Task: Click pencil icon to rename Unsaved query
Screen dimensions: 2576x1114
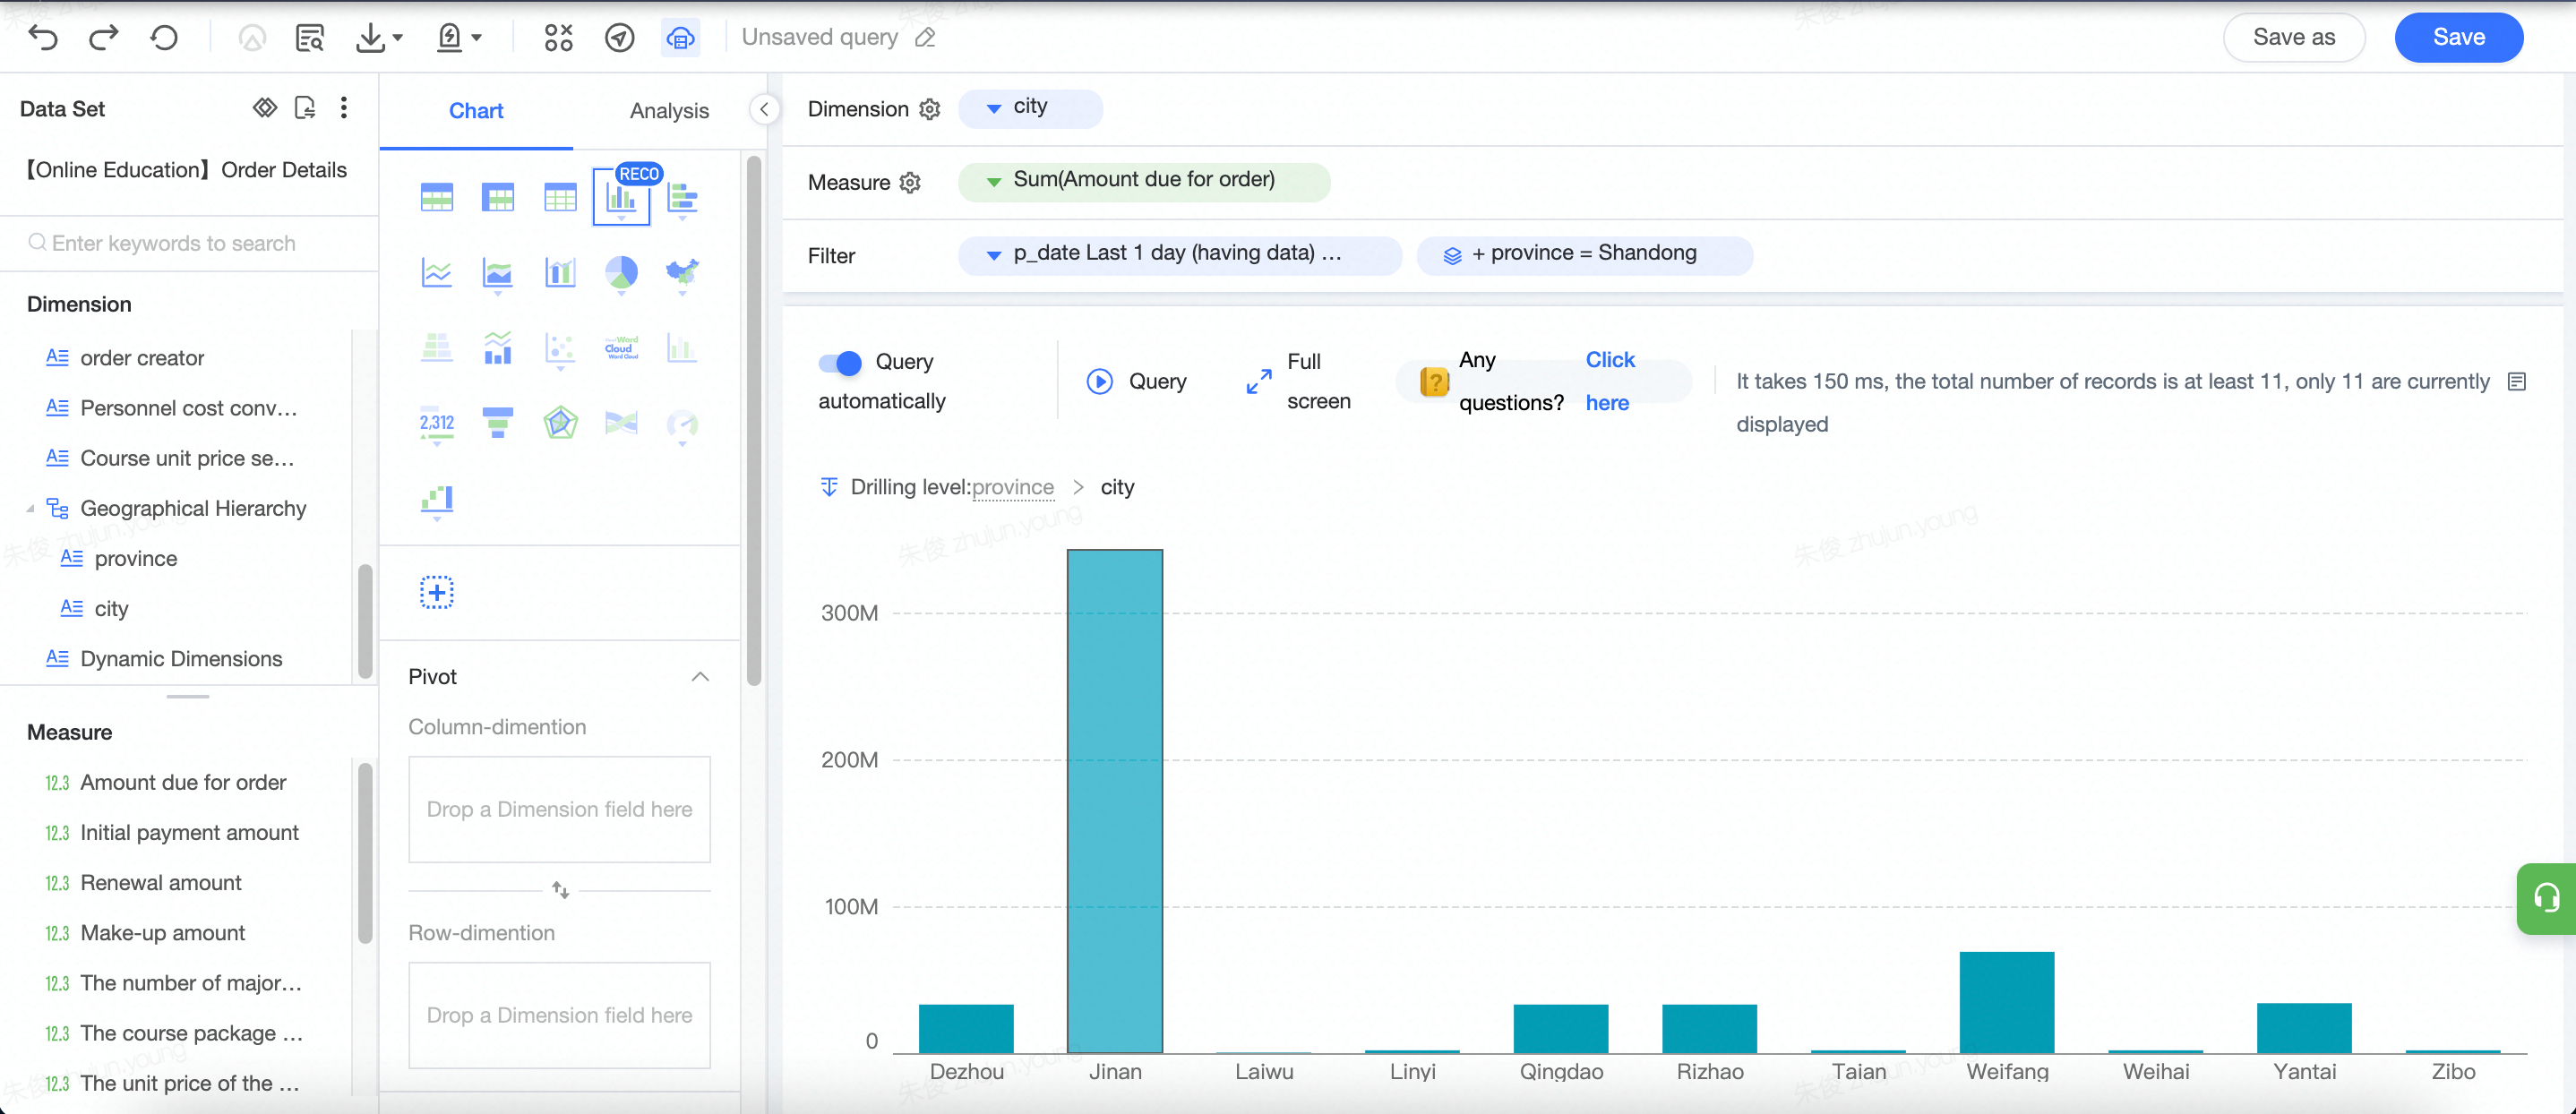Action: coord(926,38)
